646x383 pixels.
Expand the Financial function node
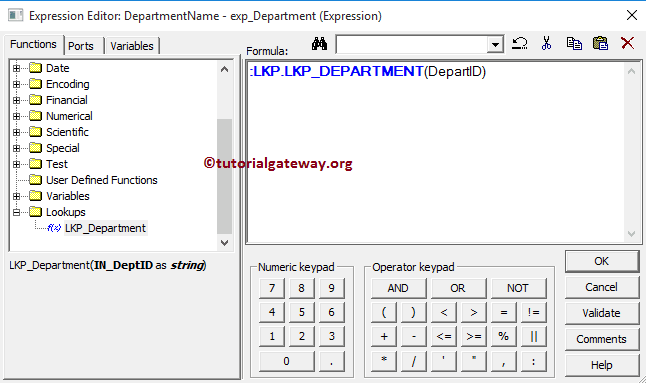(x=16, y=100)
